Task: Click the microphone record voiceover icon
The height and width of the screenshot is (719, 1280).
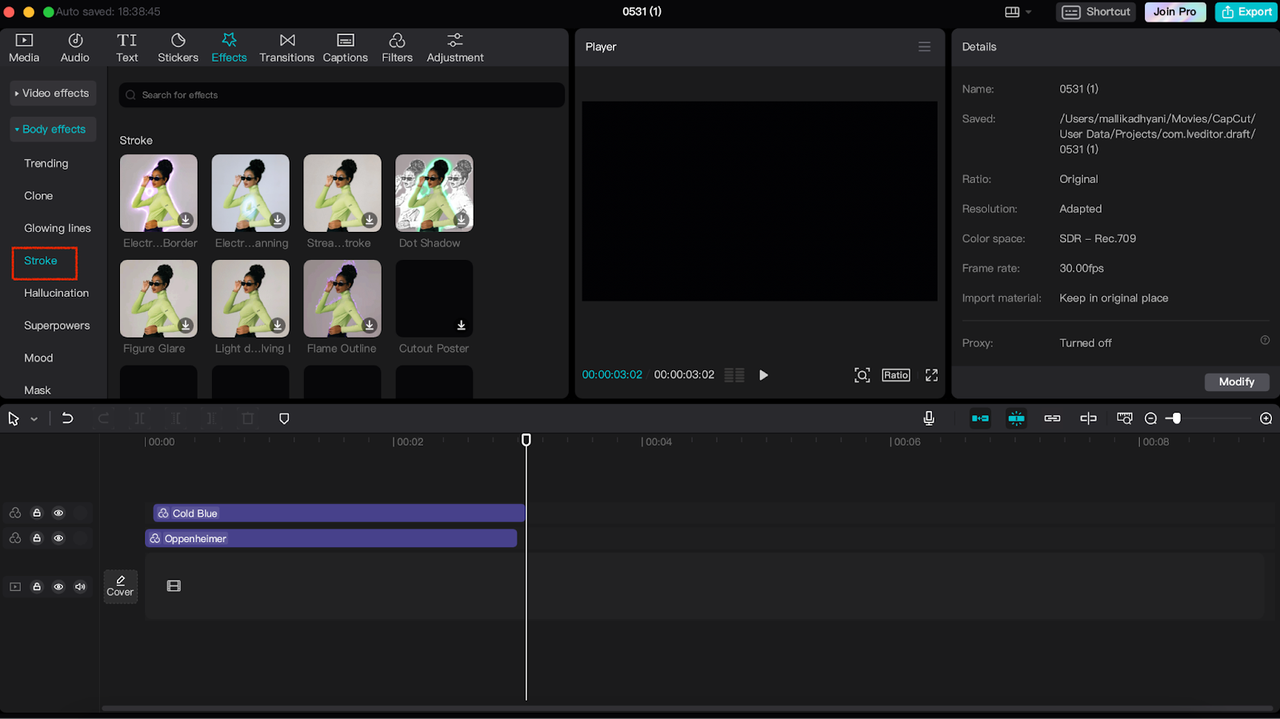Action: pos(929,418)
